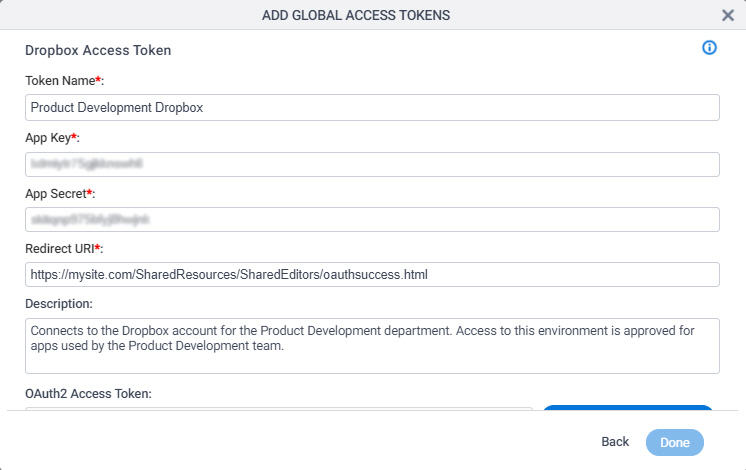The height and width of the screenshot is (470, 746).
Task: Select the Dropbox Access Token heading
Action: click(98, 50)
